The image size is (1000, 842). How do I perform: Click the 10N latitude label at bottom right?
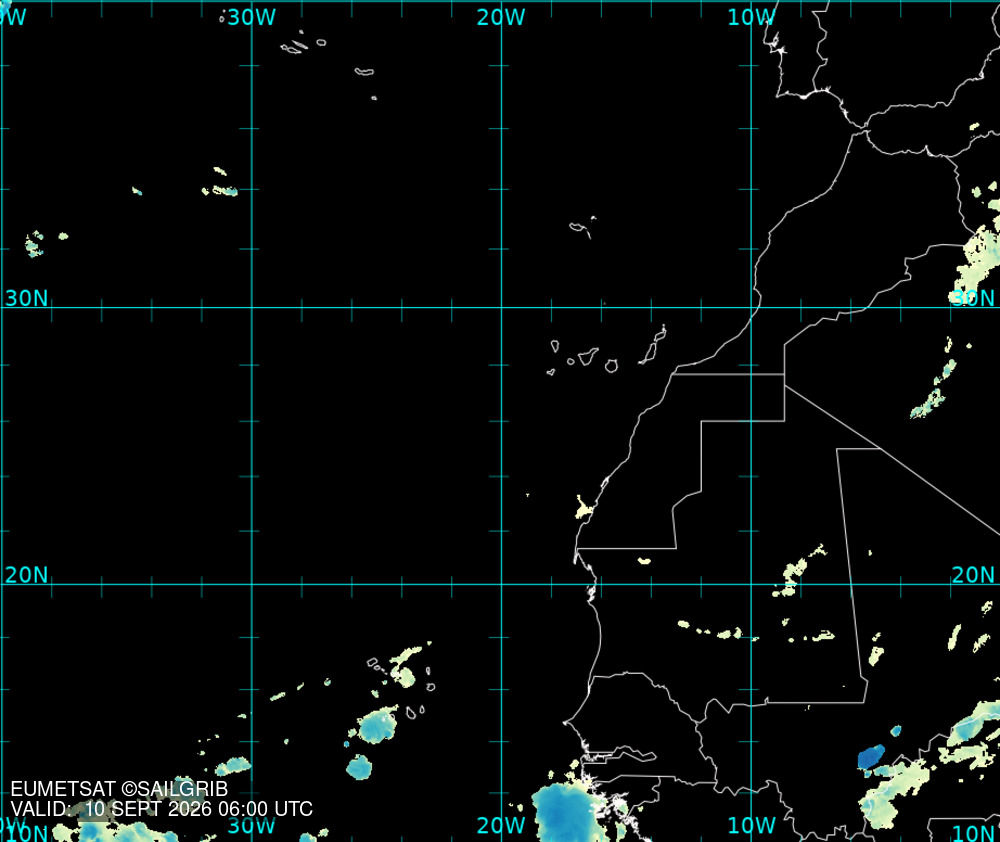coord(973,833)
